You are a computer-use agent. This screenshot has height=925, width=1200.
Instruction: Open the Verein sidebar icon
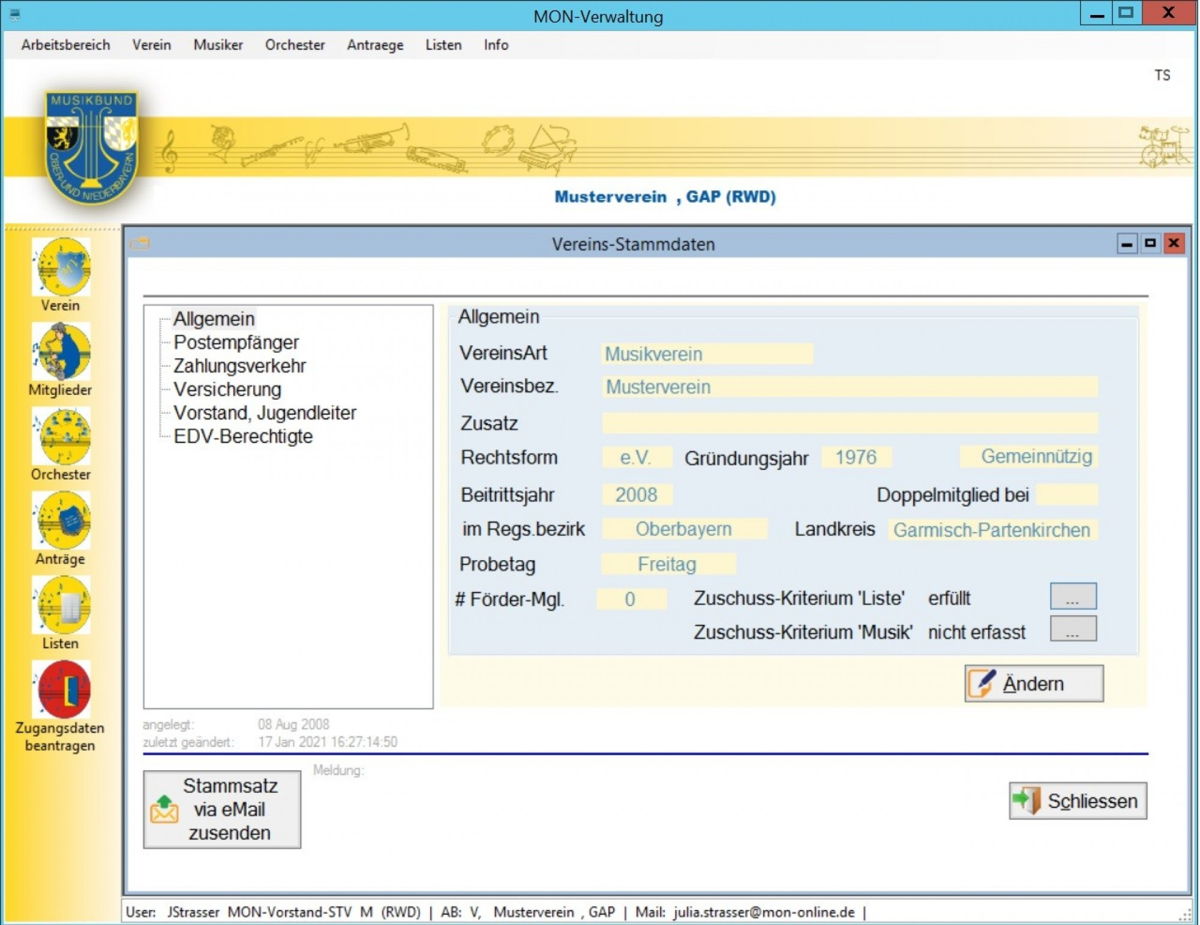pos(62,268)
